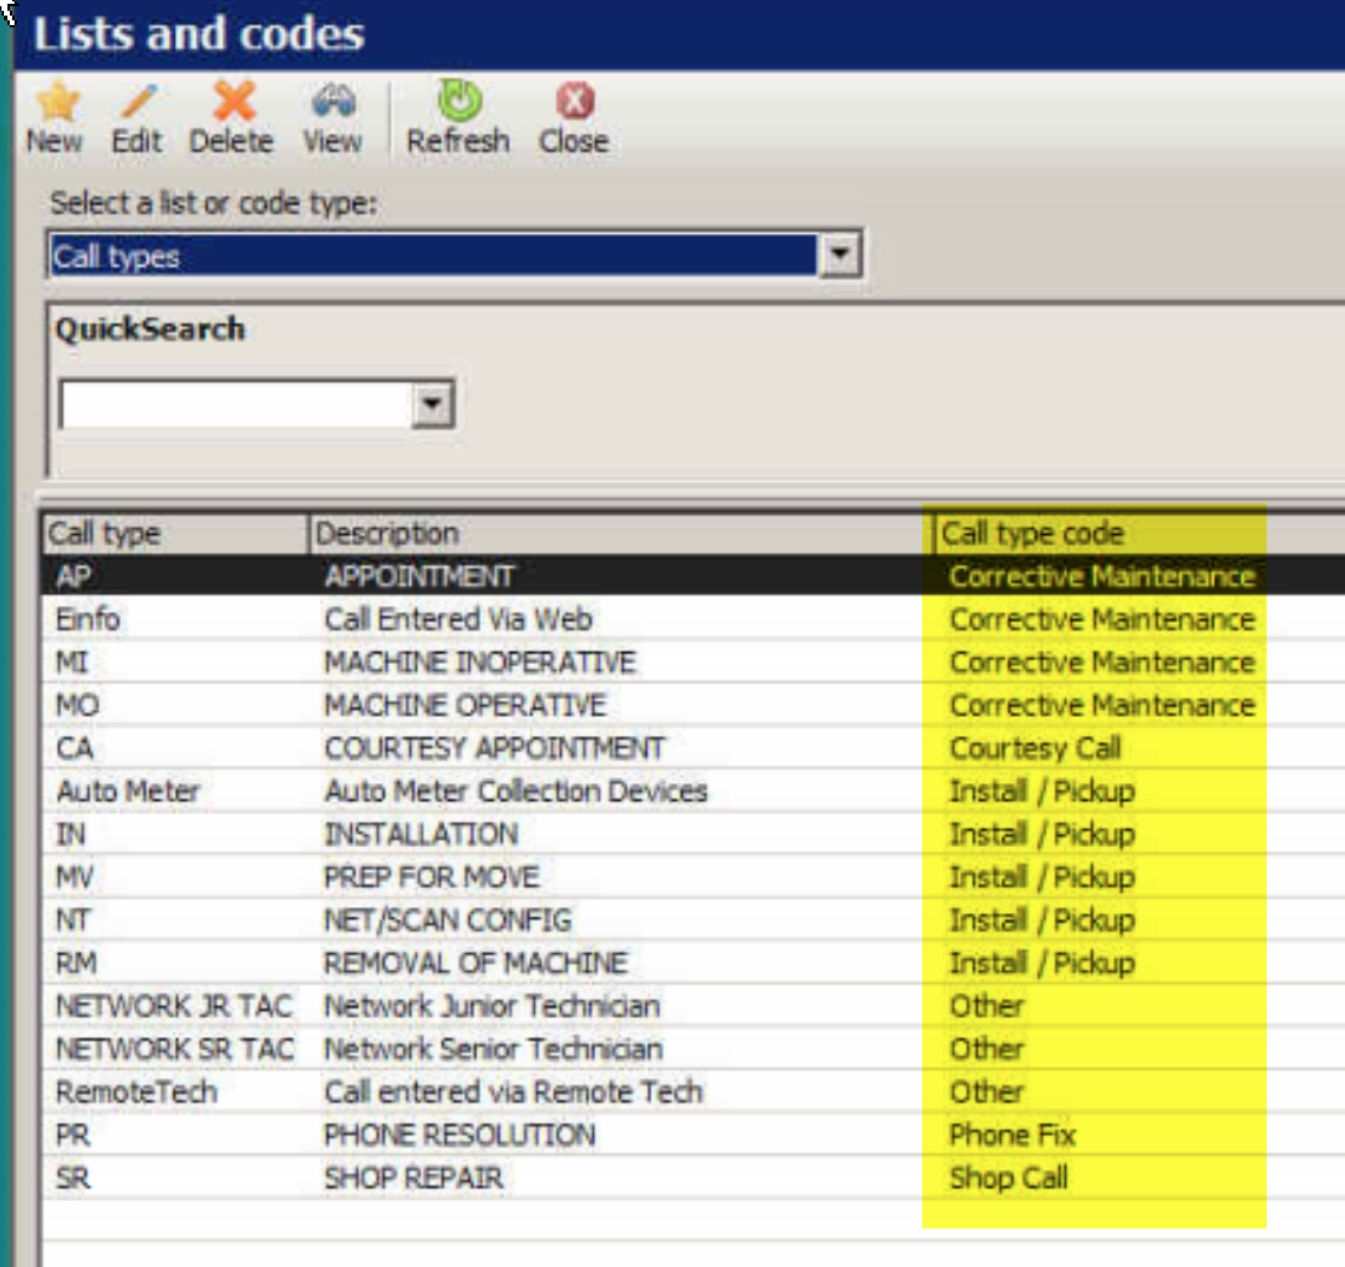1345x1267 pixels.
Task: Click Other code in RemoteTech row
Action: (987, 1093)
